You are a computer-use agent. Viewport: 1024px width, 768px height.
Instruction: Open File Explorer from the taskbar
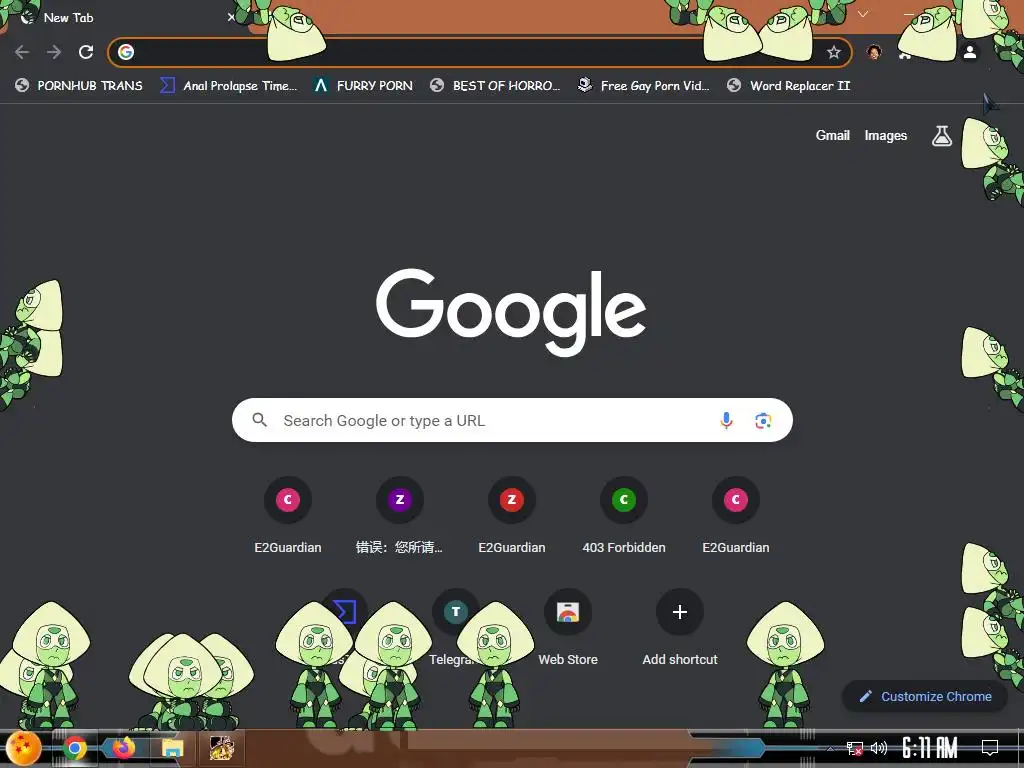coord(172,748)
